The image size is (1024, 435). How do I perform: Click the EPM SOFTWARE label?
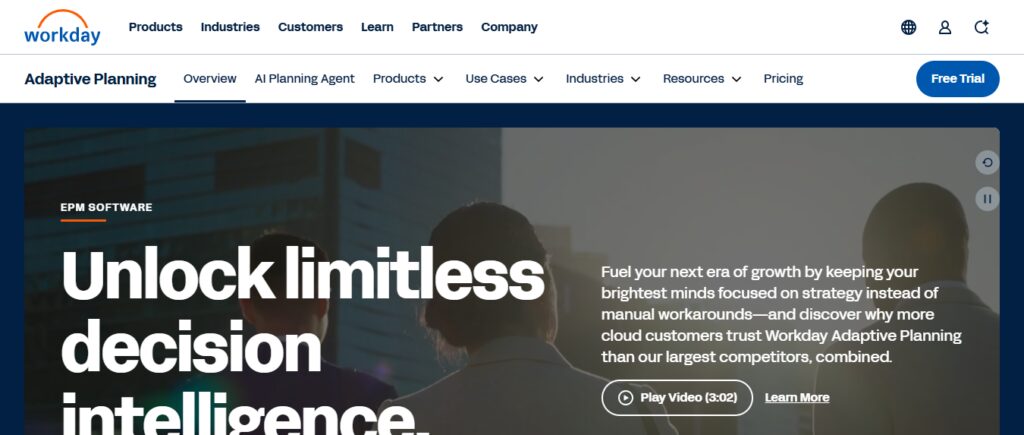click(x=106, y=207)
